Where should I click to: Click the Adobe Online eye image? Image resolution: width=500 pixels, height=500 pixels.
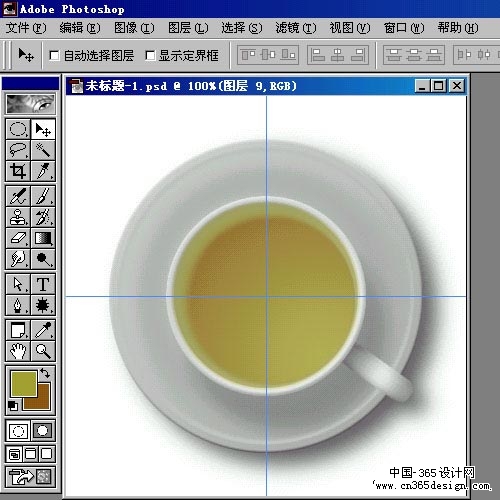(30, 103)
